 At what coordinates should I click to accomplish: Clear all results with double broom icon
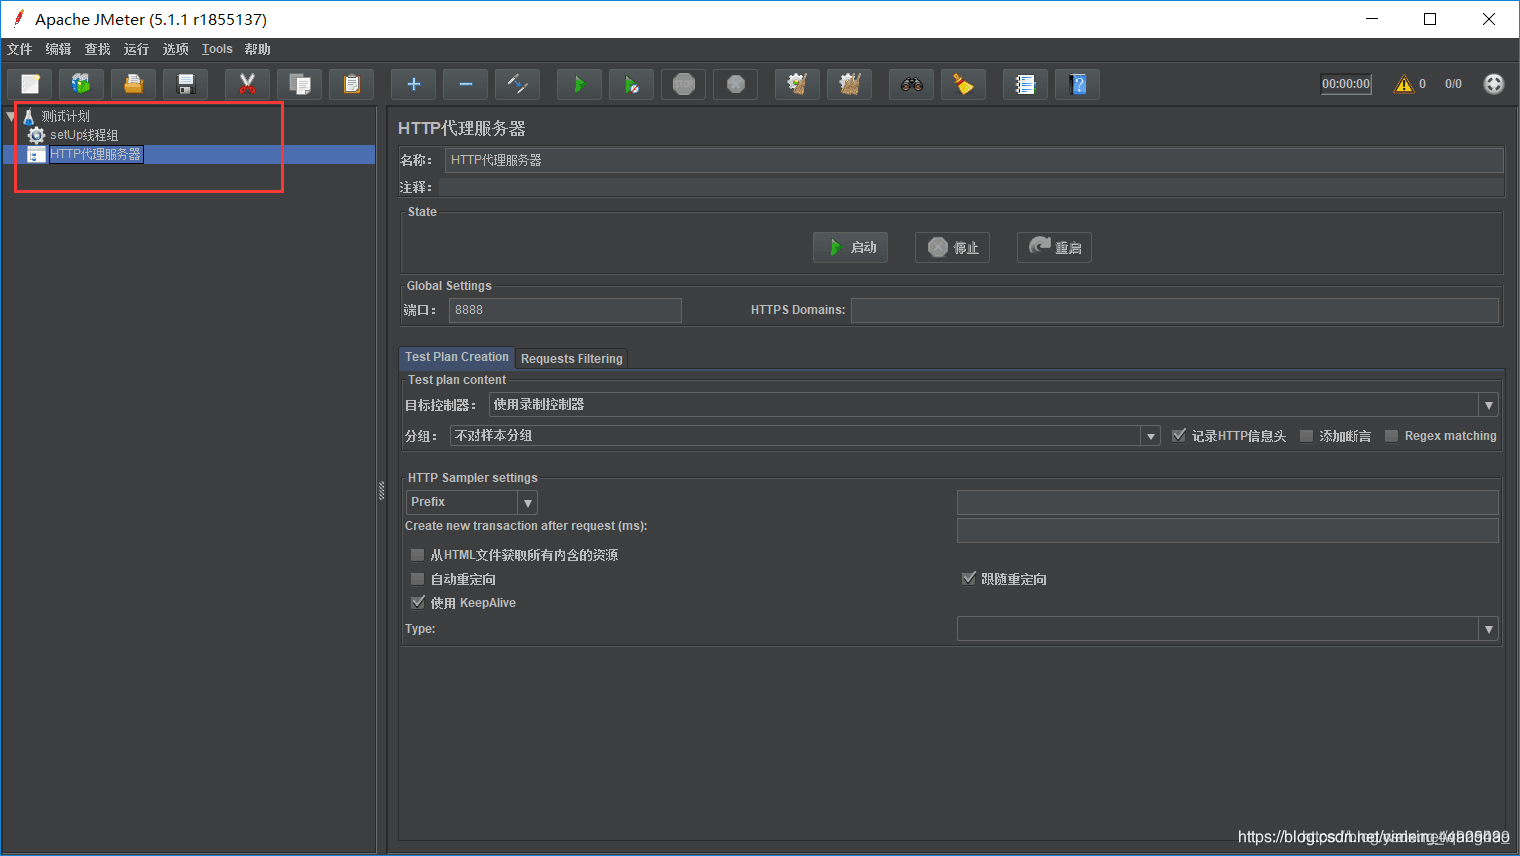849,84
